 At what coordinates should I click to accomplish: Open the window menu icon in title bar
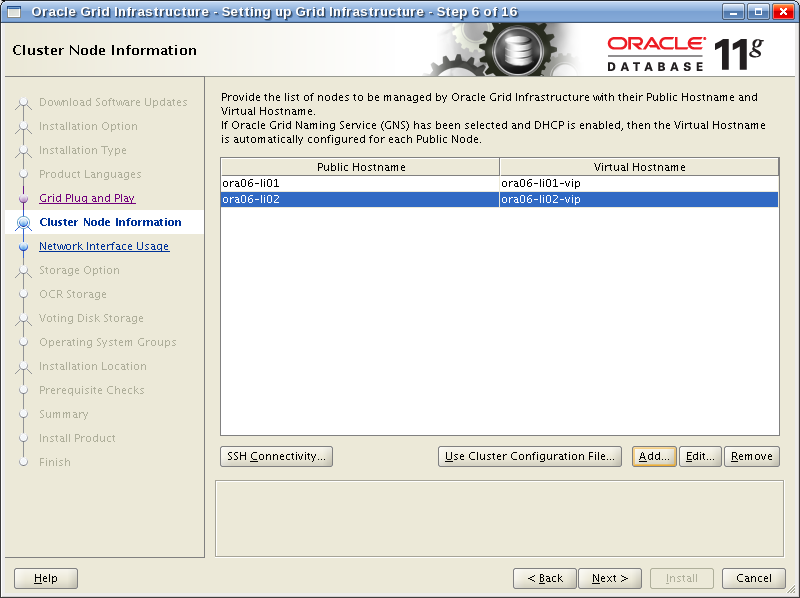[14, 12]
